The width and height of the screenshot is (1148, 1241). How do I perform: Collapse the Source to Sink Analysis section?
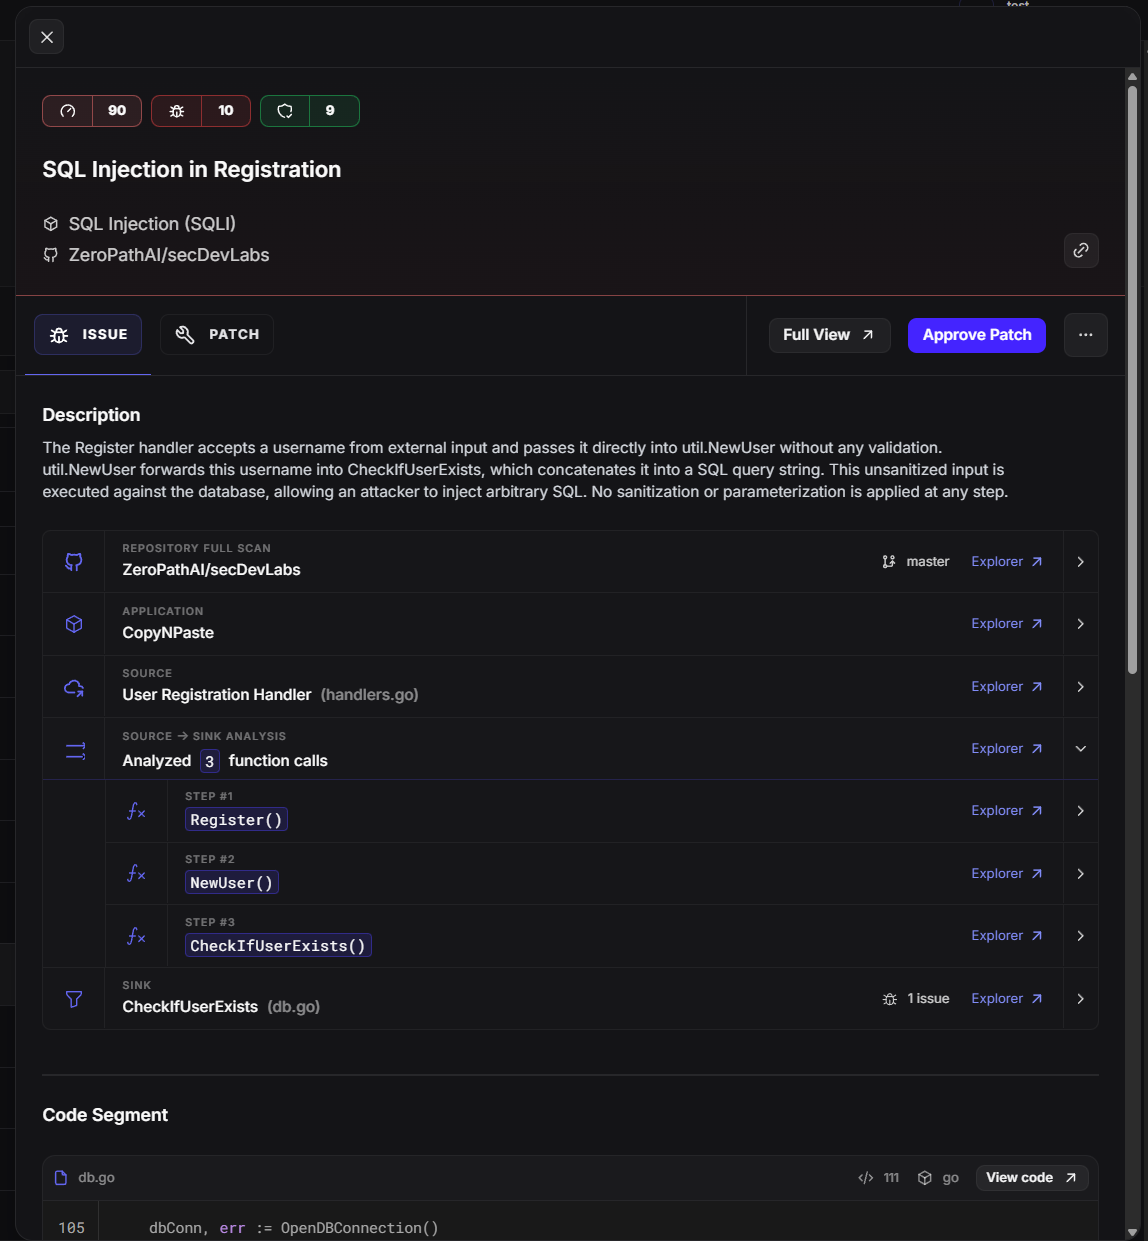[1081, 749]
